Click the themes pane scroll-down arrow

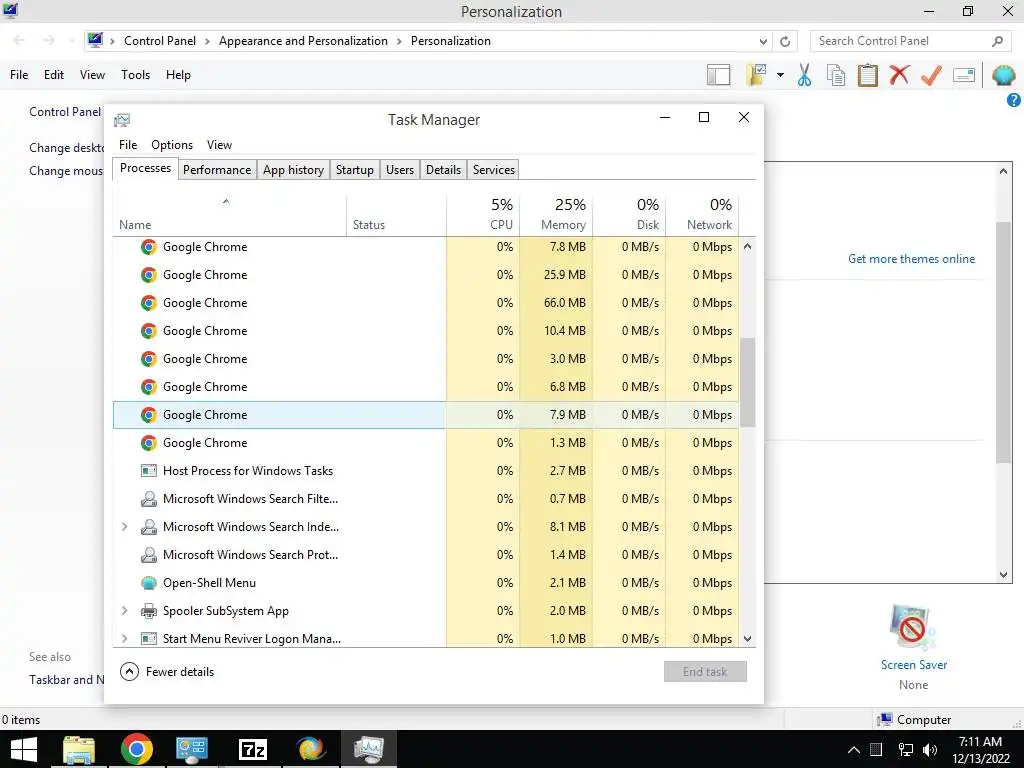1004,575
